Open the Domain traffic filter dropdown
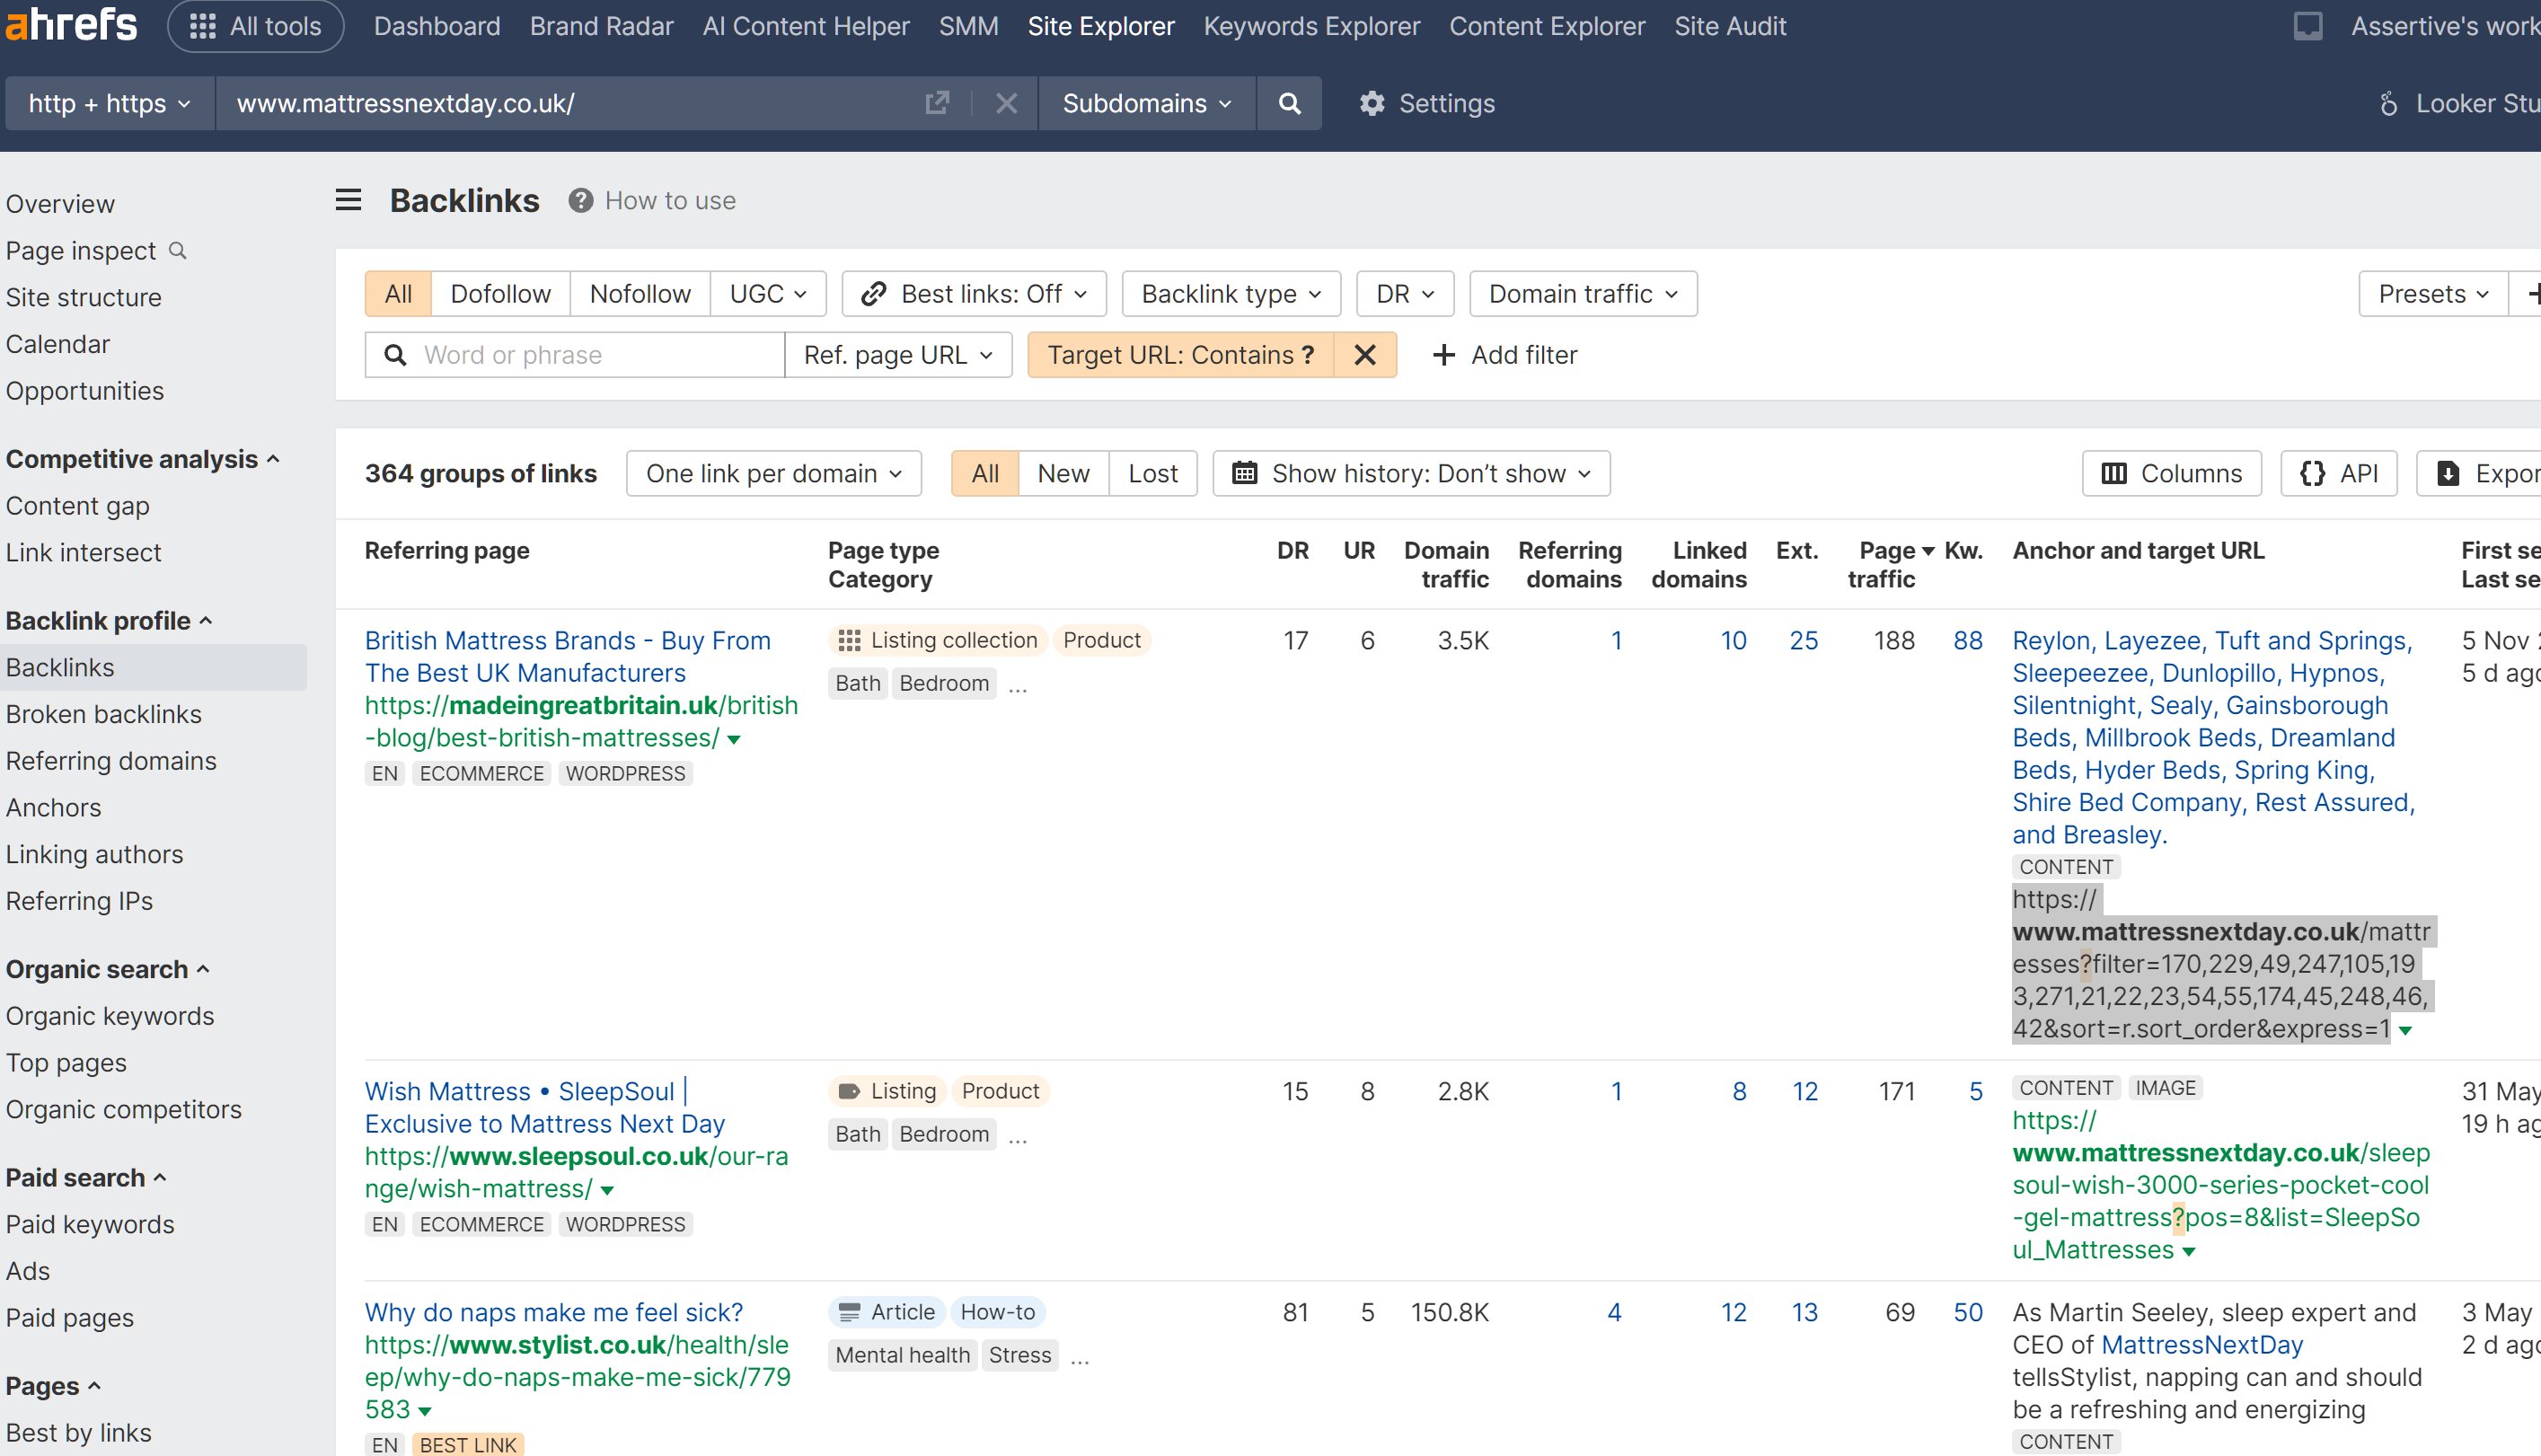2541x1456 pixels. (x=1583, y=294)
